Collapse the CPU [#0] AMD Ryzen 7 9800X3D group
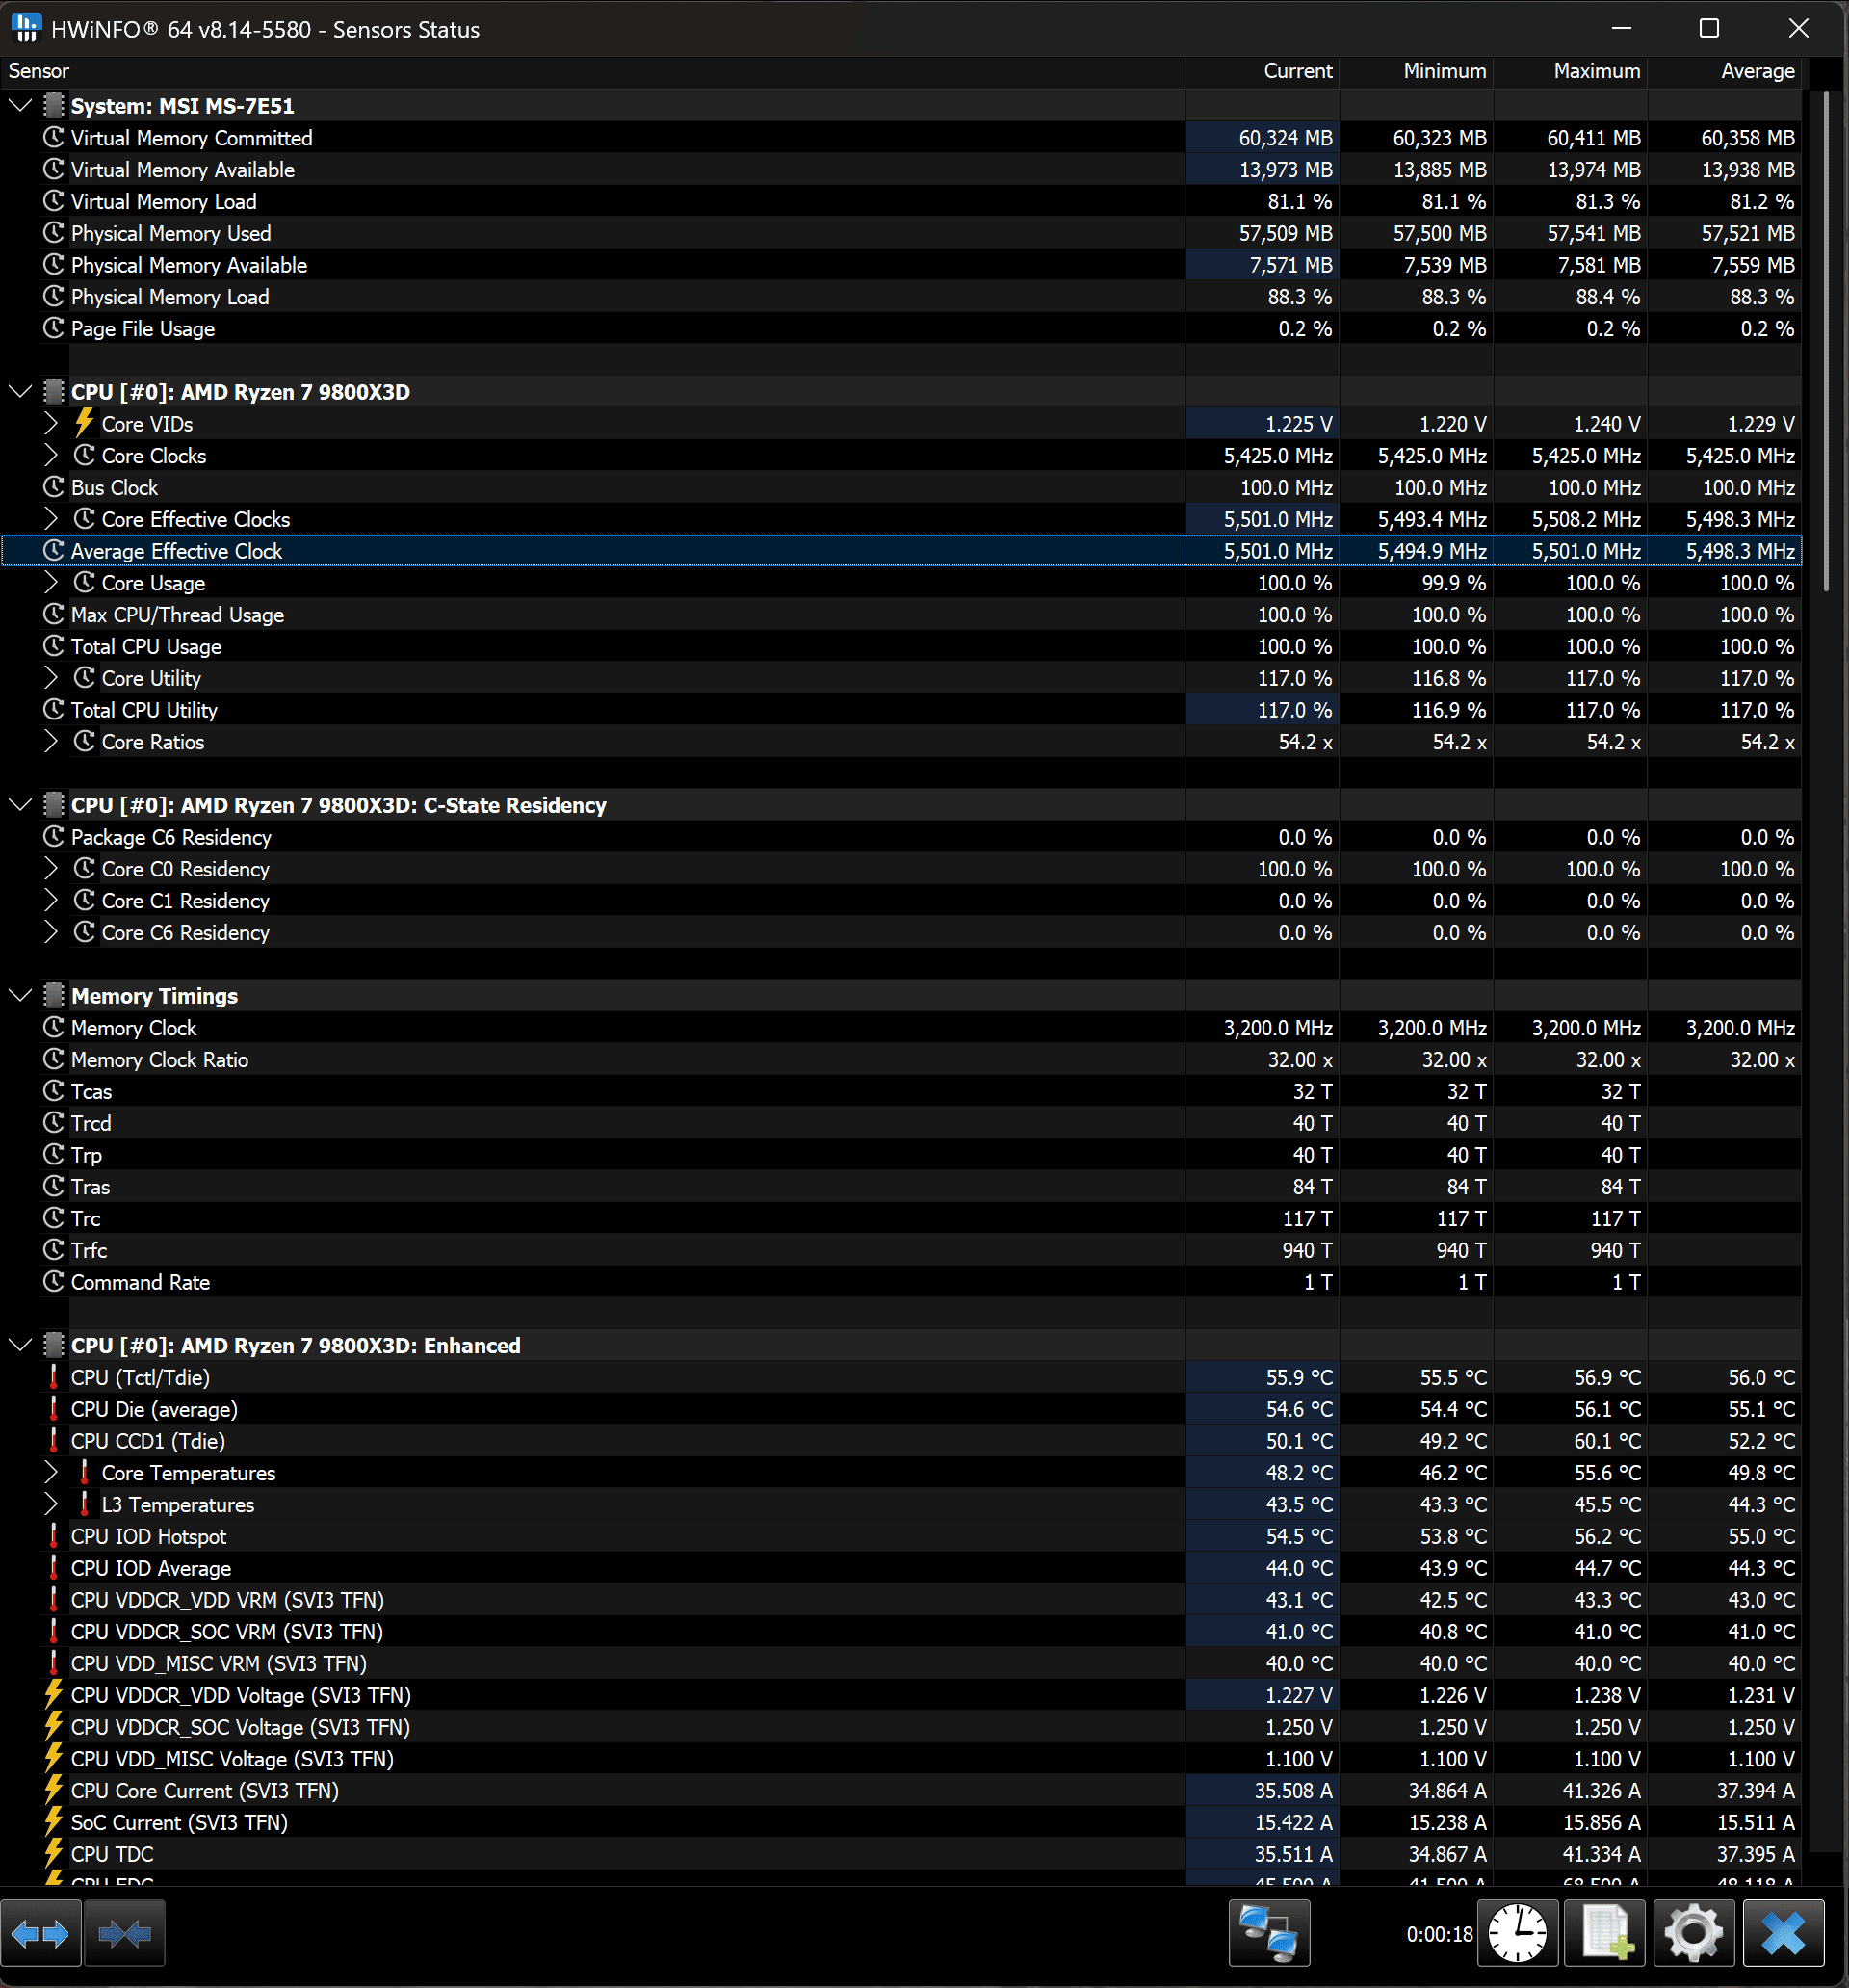Screen dimensions: 1849x1988 click(20, 391)
